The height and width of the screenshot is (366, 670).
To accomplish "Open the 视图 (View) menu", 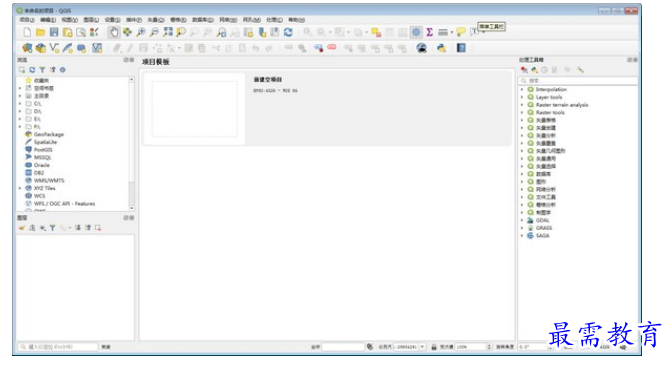I will (69, 20).
